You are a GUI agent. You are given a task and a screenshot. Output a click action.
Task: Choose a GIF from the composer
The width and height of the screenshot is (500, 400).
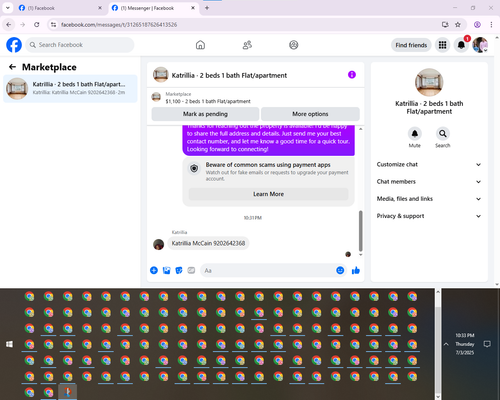tap(191, 270)
